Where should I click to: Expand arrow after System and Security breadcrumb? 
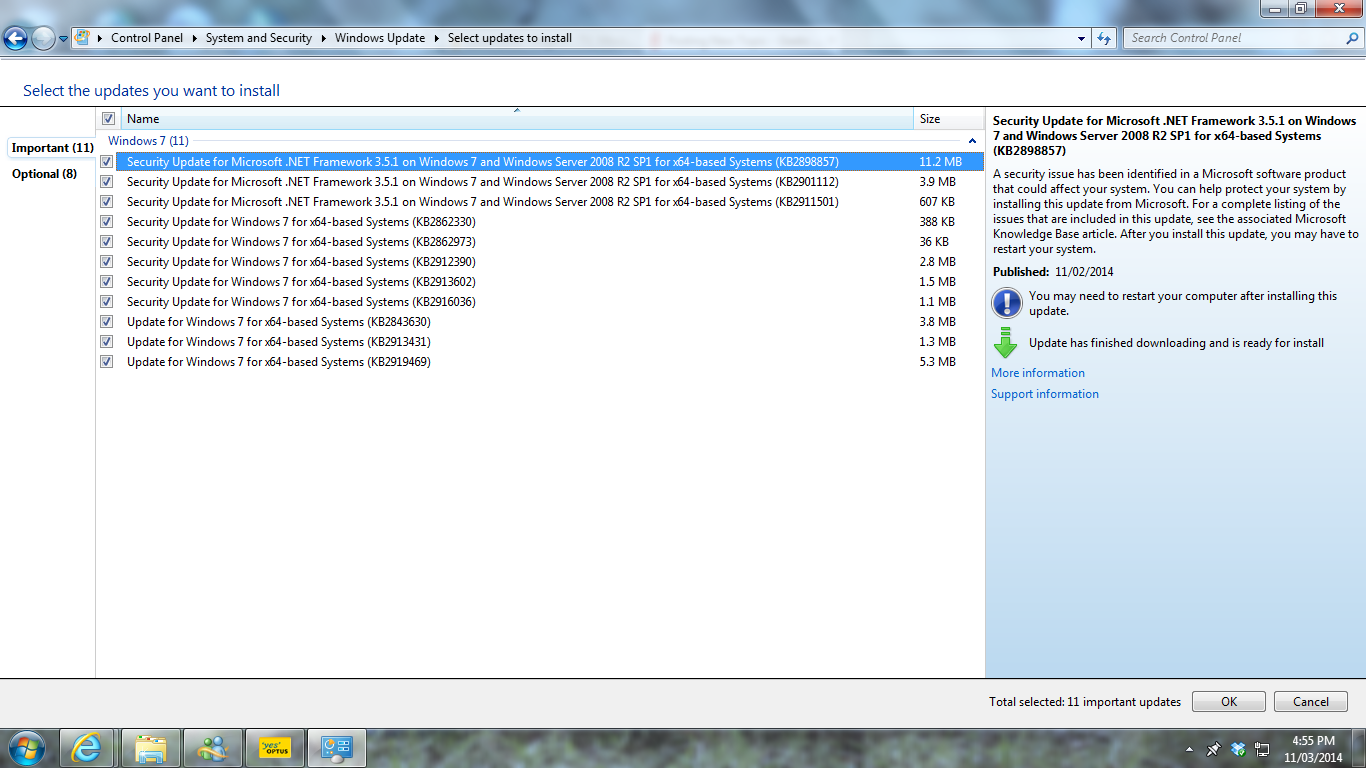click(x=324, y=38)
